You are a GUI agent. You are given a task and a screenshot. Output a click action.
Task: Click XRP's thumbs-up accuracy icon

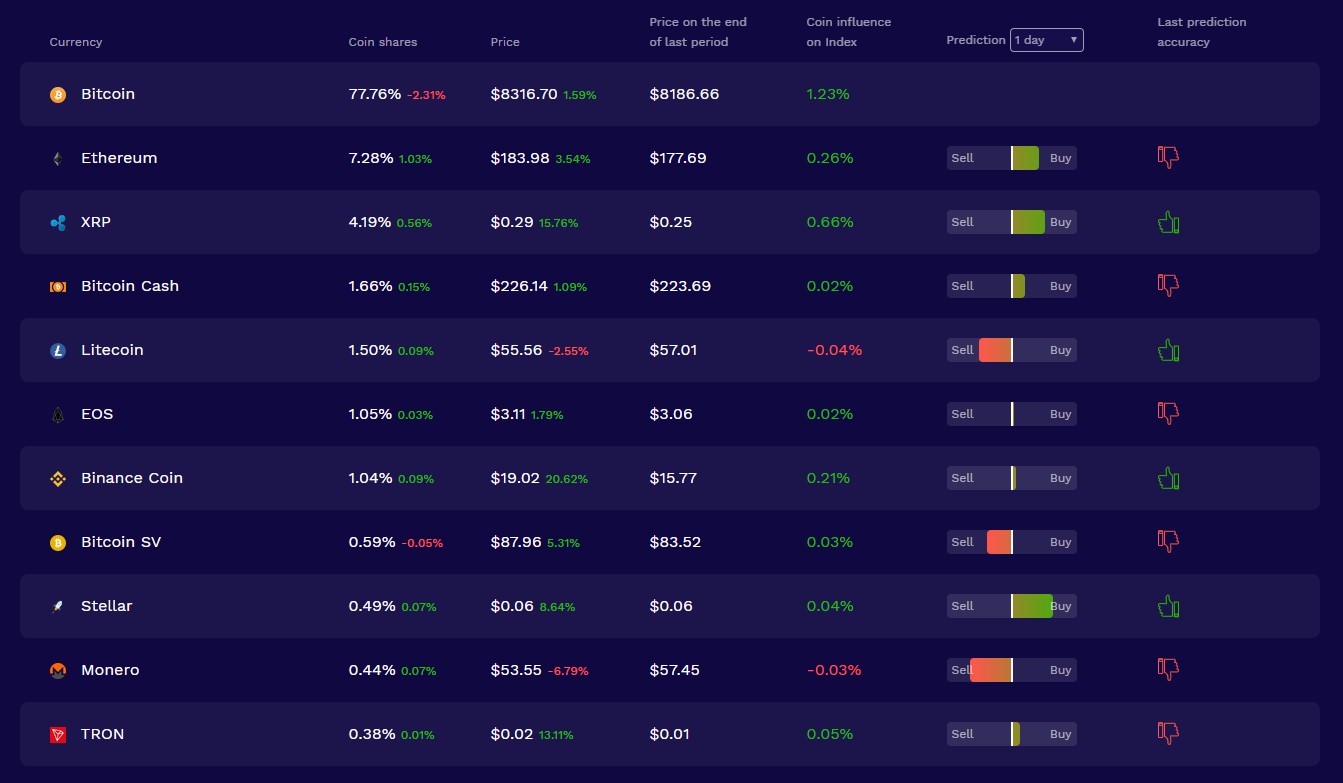coord(1168,221)
